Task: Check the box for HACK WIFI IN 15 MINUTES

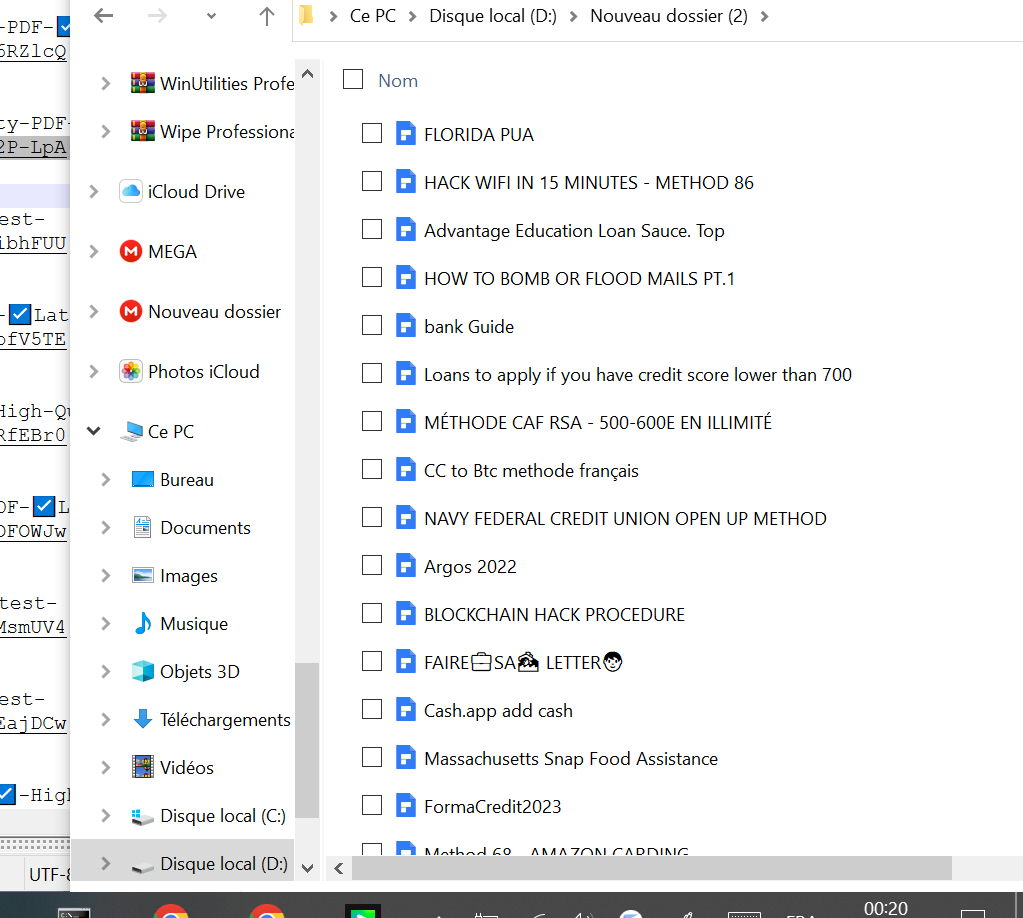Action: (x=372, y=181)
